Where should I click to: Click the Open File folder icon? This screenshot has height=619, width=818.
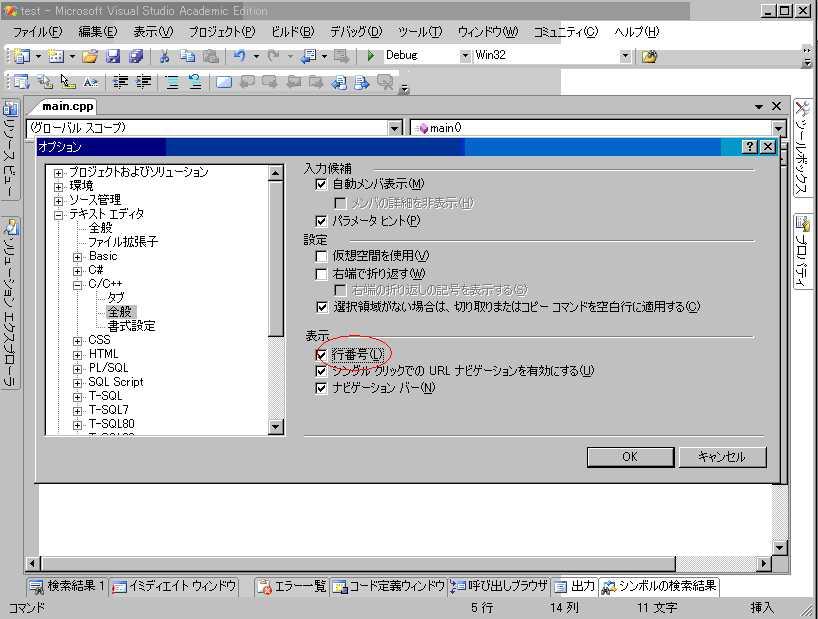(x=90, y=56)
